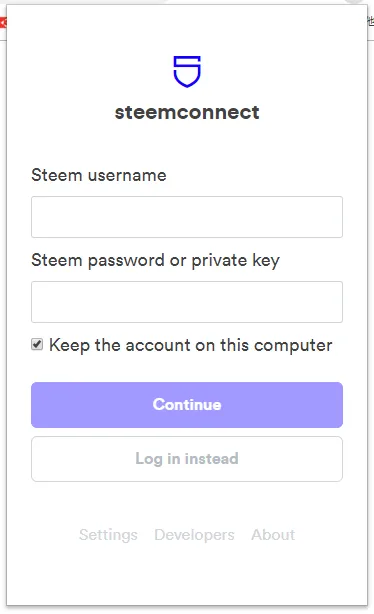Click the word computer in checkbox label
Image resolution: width=374 pixels, height=614 pixels.
point(293,346)
